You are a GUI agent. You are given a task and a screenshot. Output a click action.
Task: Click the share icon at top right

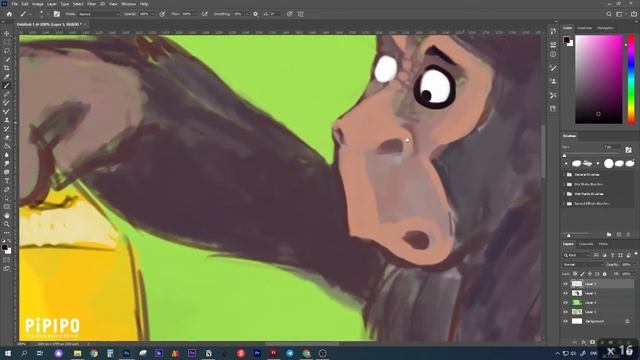pyautogui.click(x=634, y=14)
